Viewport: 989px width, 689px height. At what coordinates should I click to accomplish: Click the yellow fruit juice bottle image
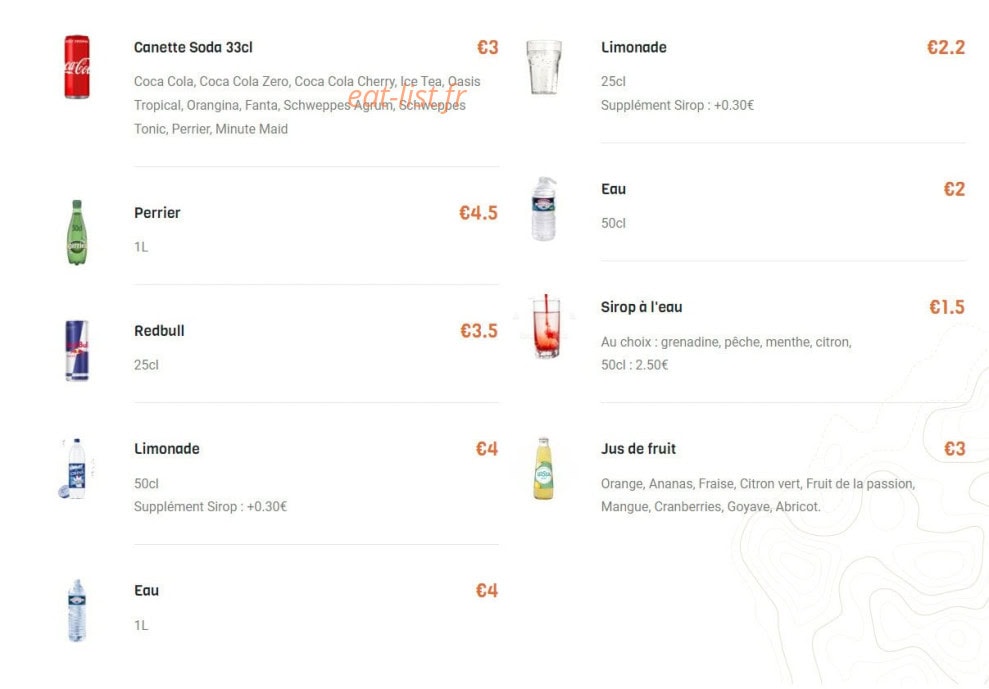pyautogui.click(x=544, y=469)
